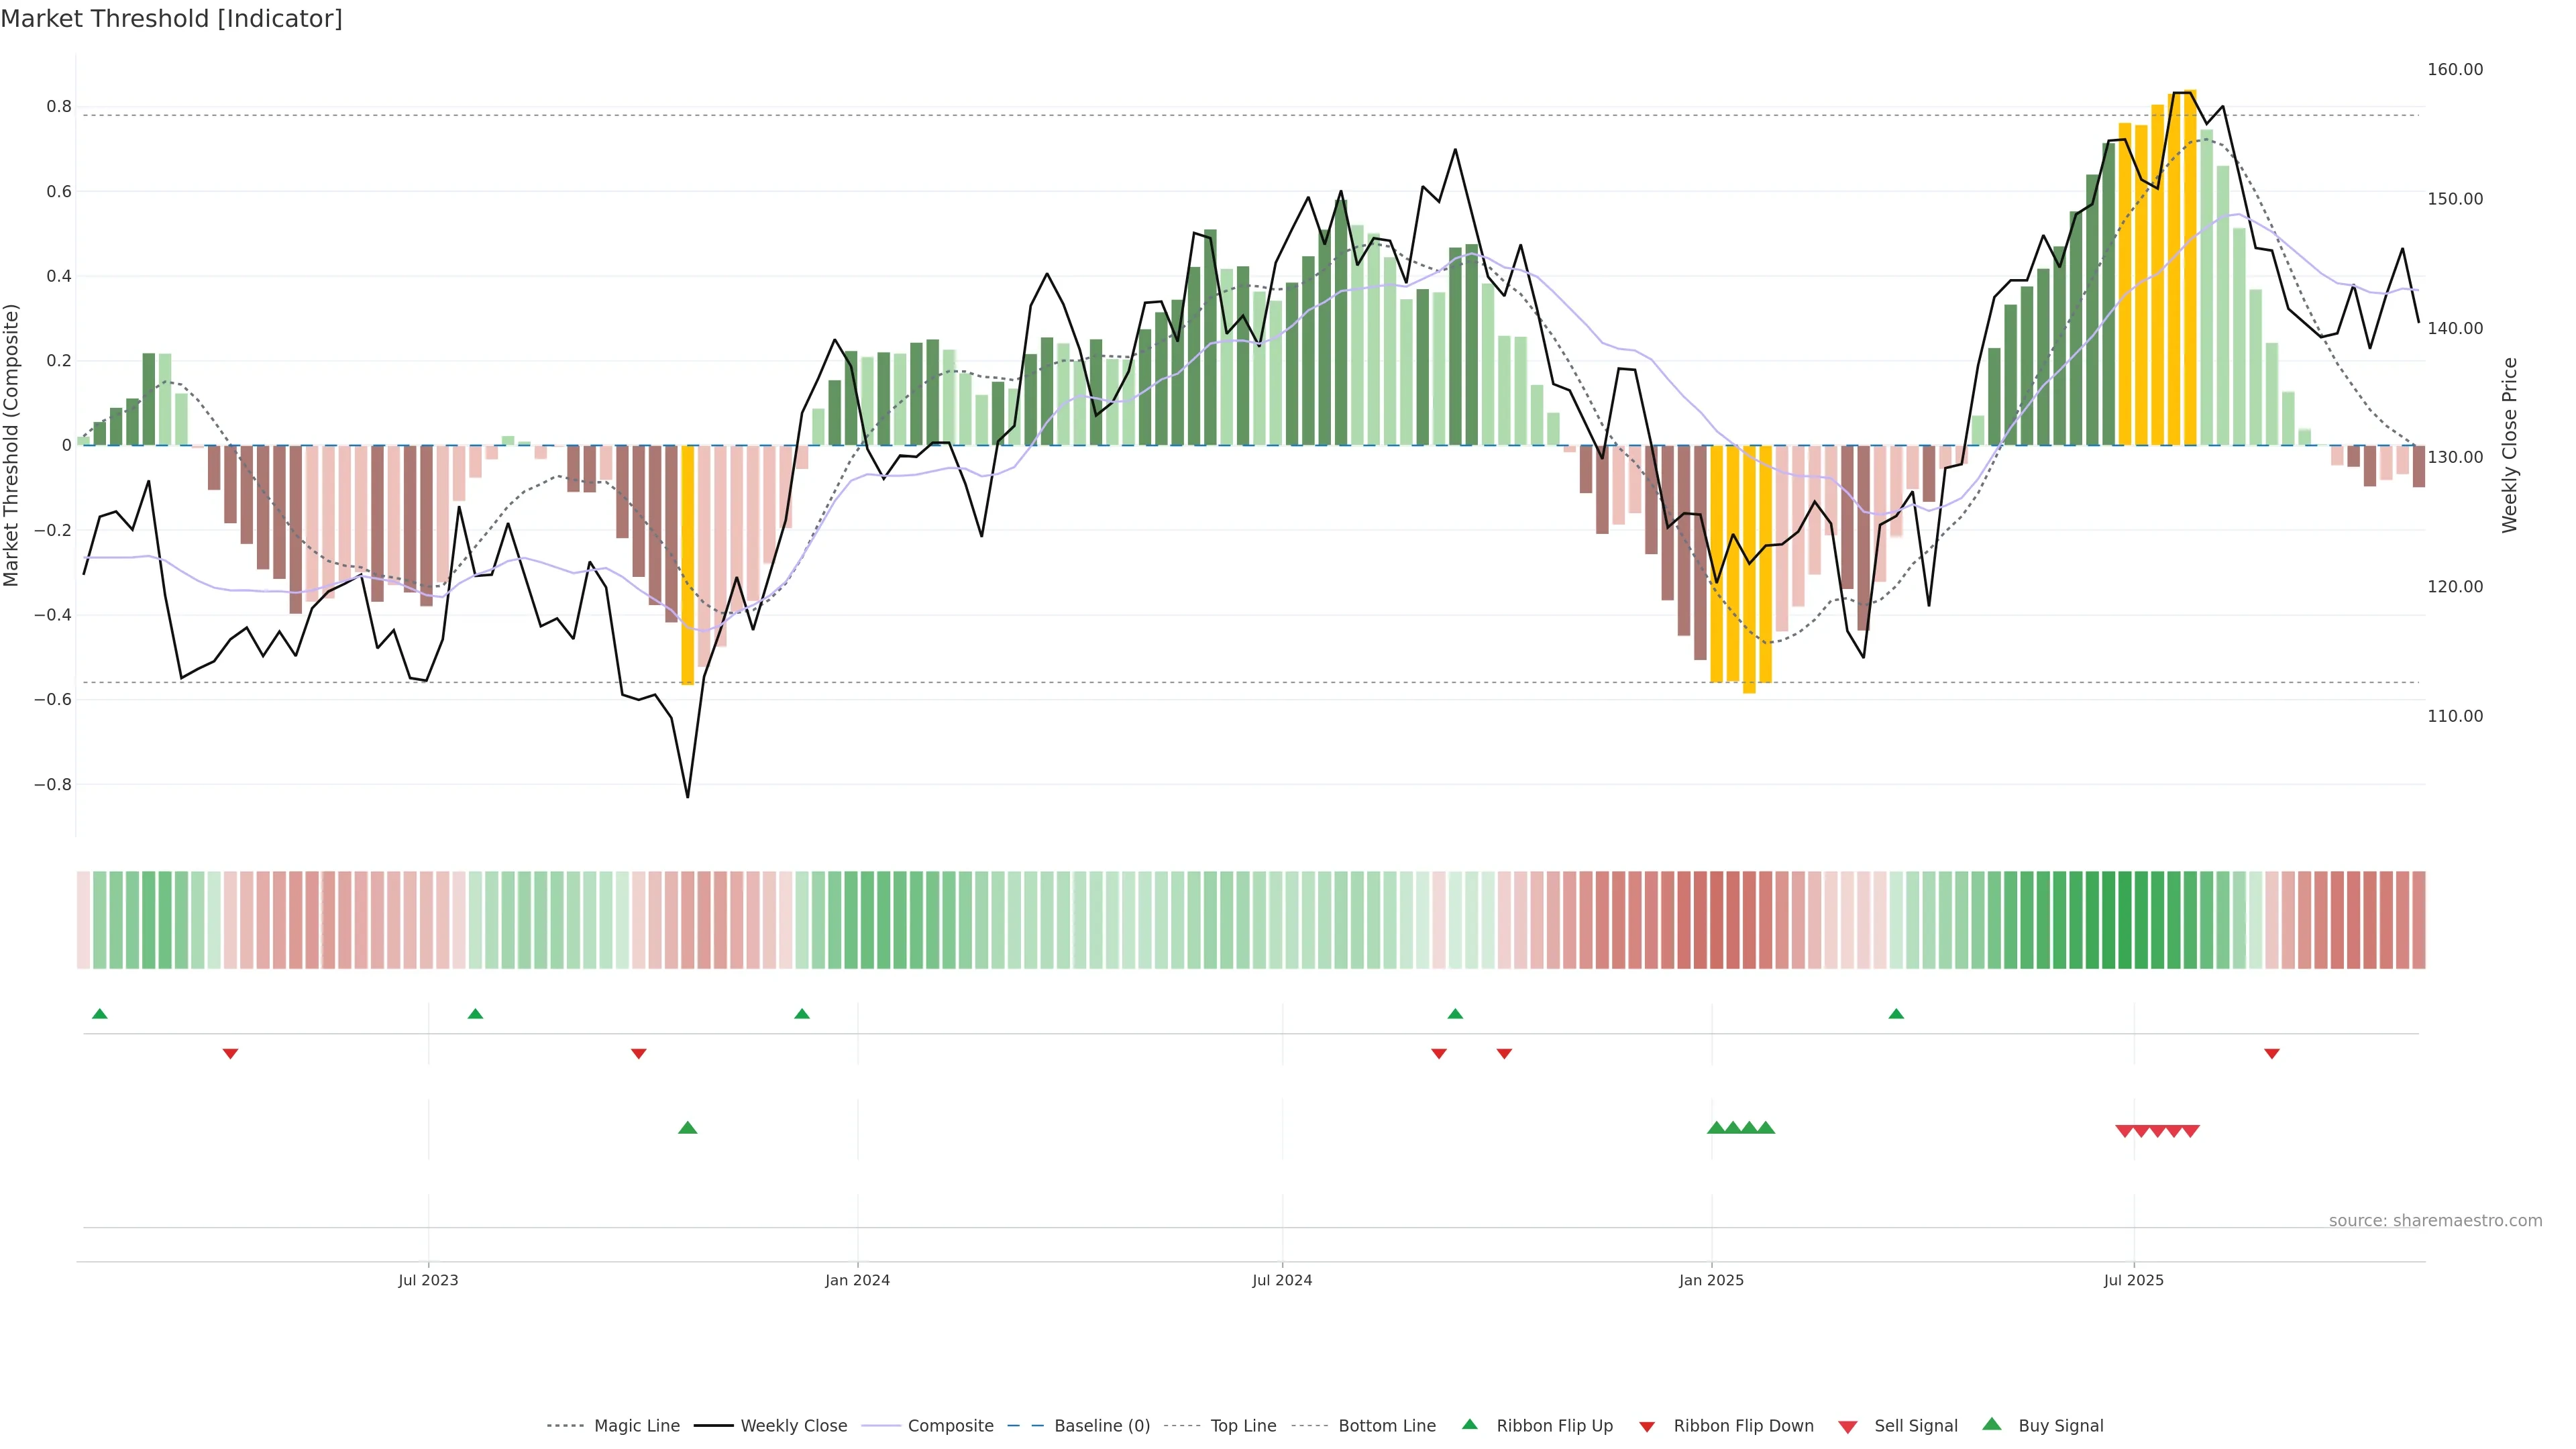
Task: Click the leftmost Buy Signal triangle at Jan 2025
Action: click(1716, 1128)
